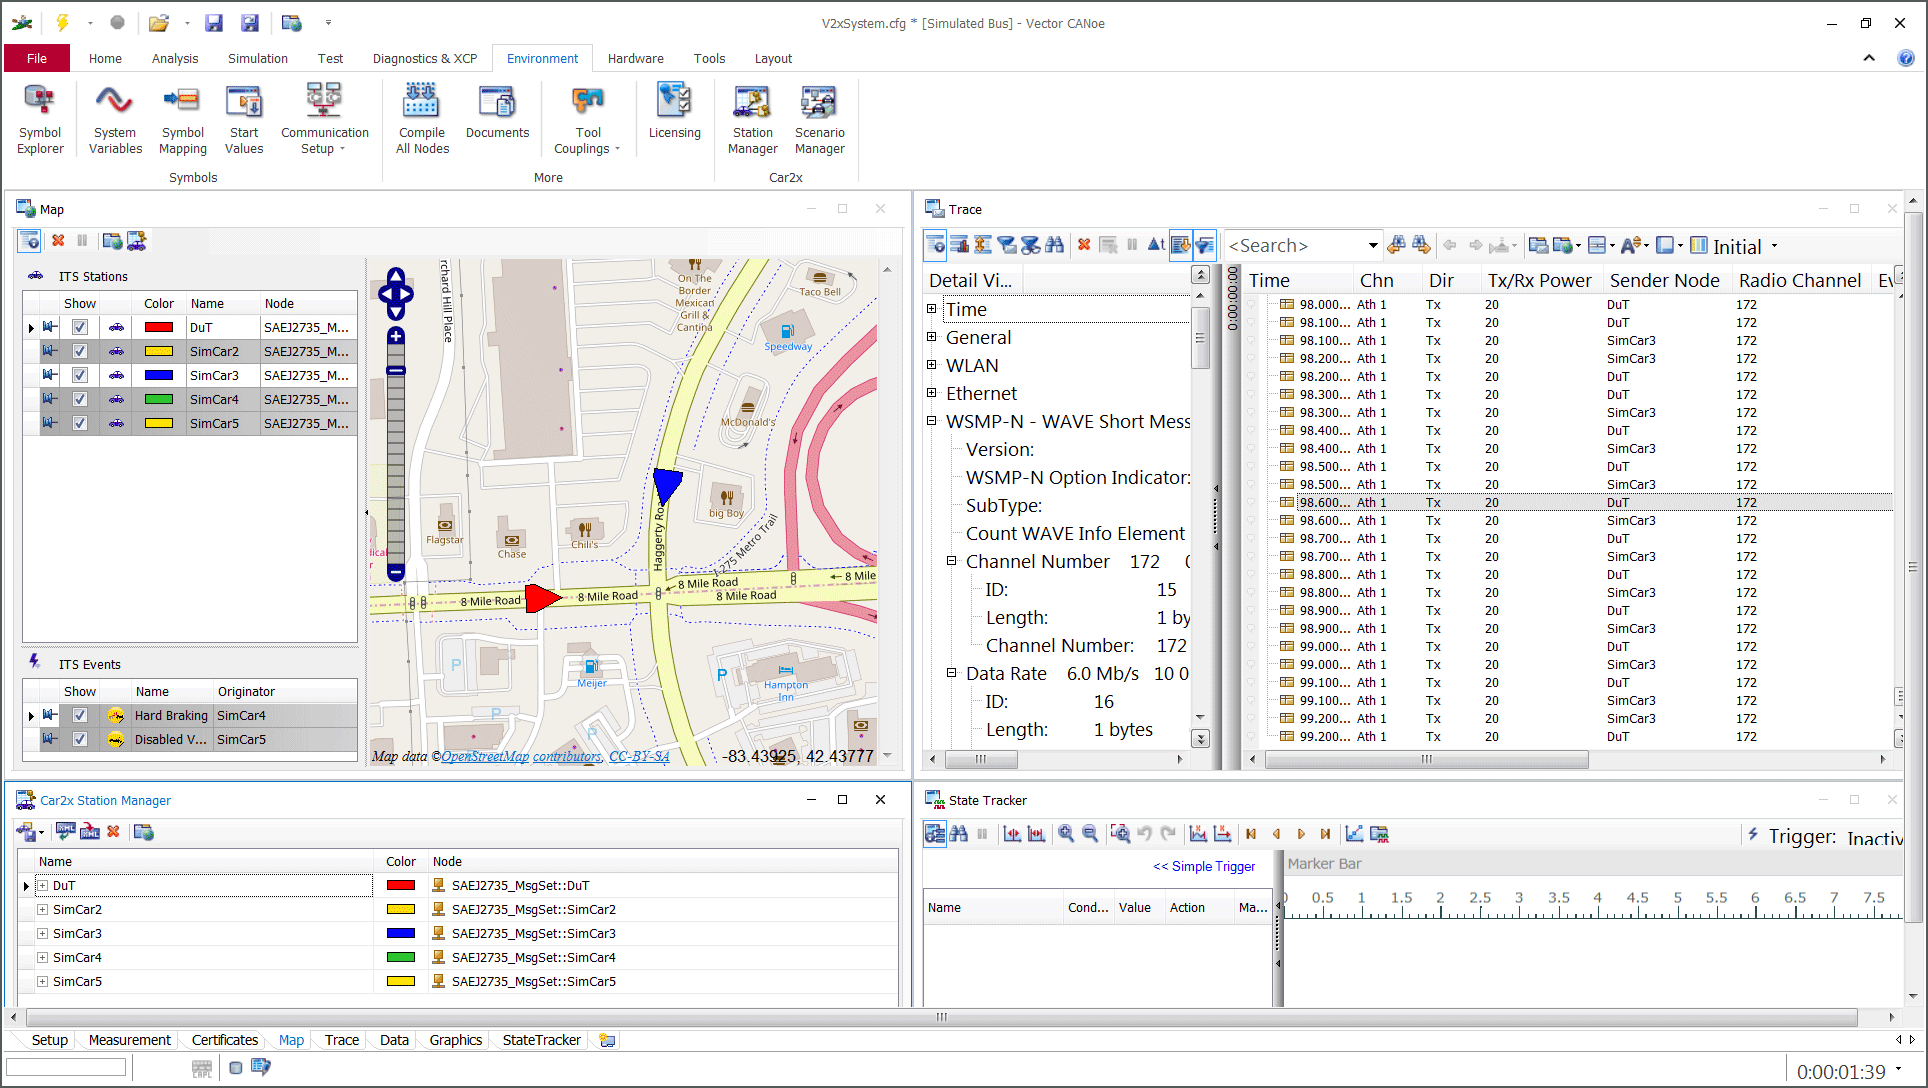
Task: Toggle Show checkbox for DuT station
Action: click(x=80, y=327)
